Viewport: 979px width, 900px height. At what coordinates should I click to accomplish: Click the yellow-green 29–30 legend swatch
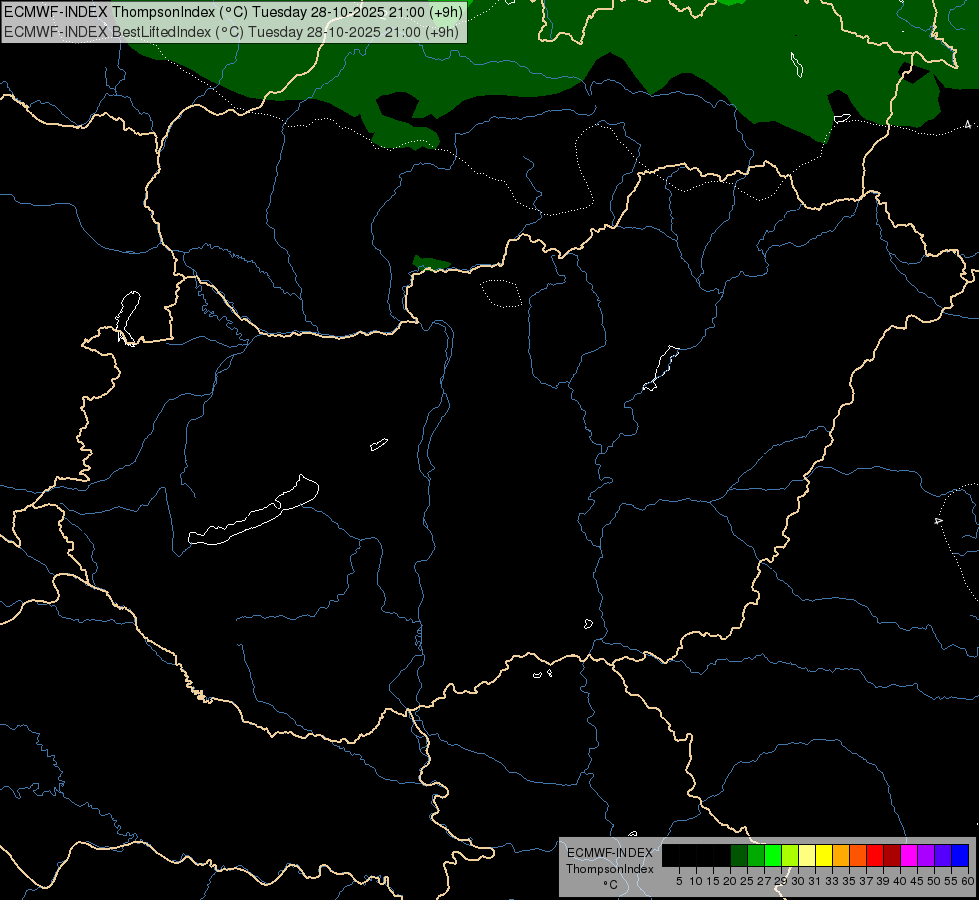click(x=790, y=855)
